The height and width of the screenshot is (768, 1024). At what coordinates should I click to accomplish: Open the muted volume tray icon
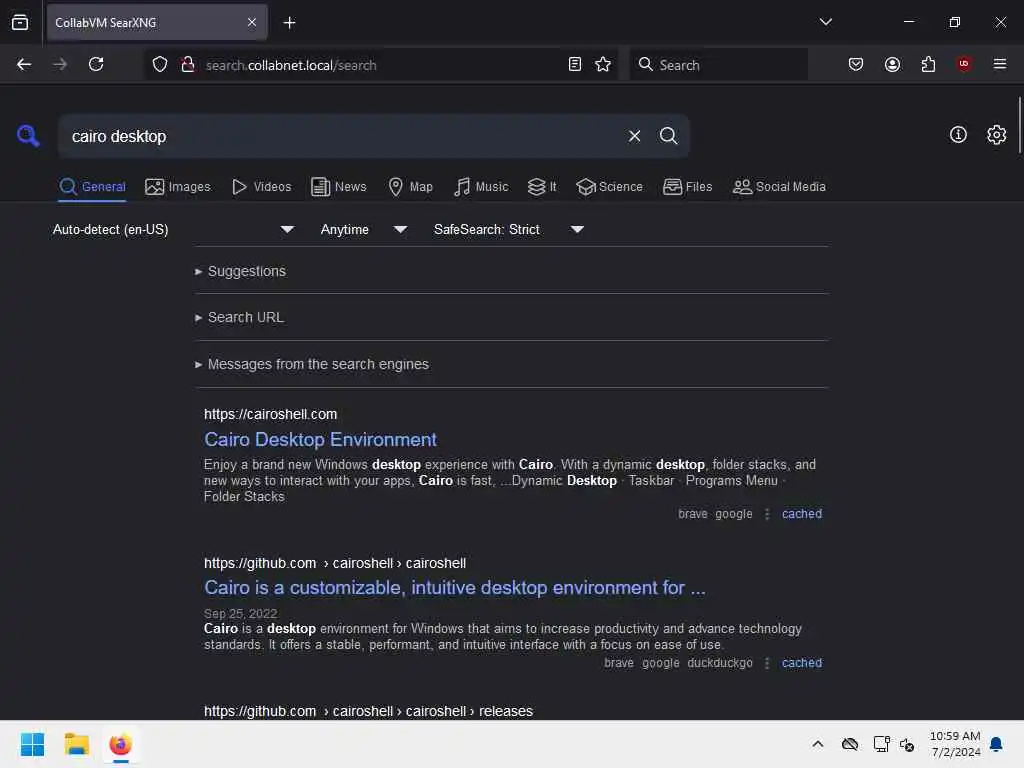point(907,744)
